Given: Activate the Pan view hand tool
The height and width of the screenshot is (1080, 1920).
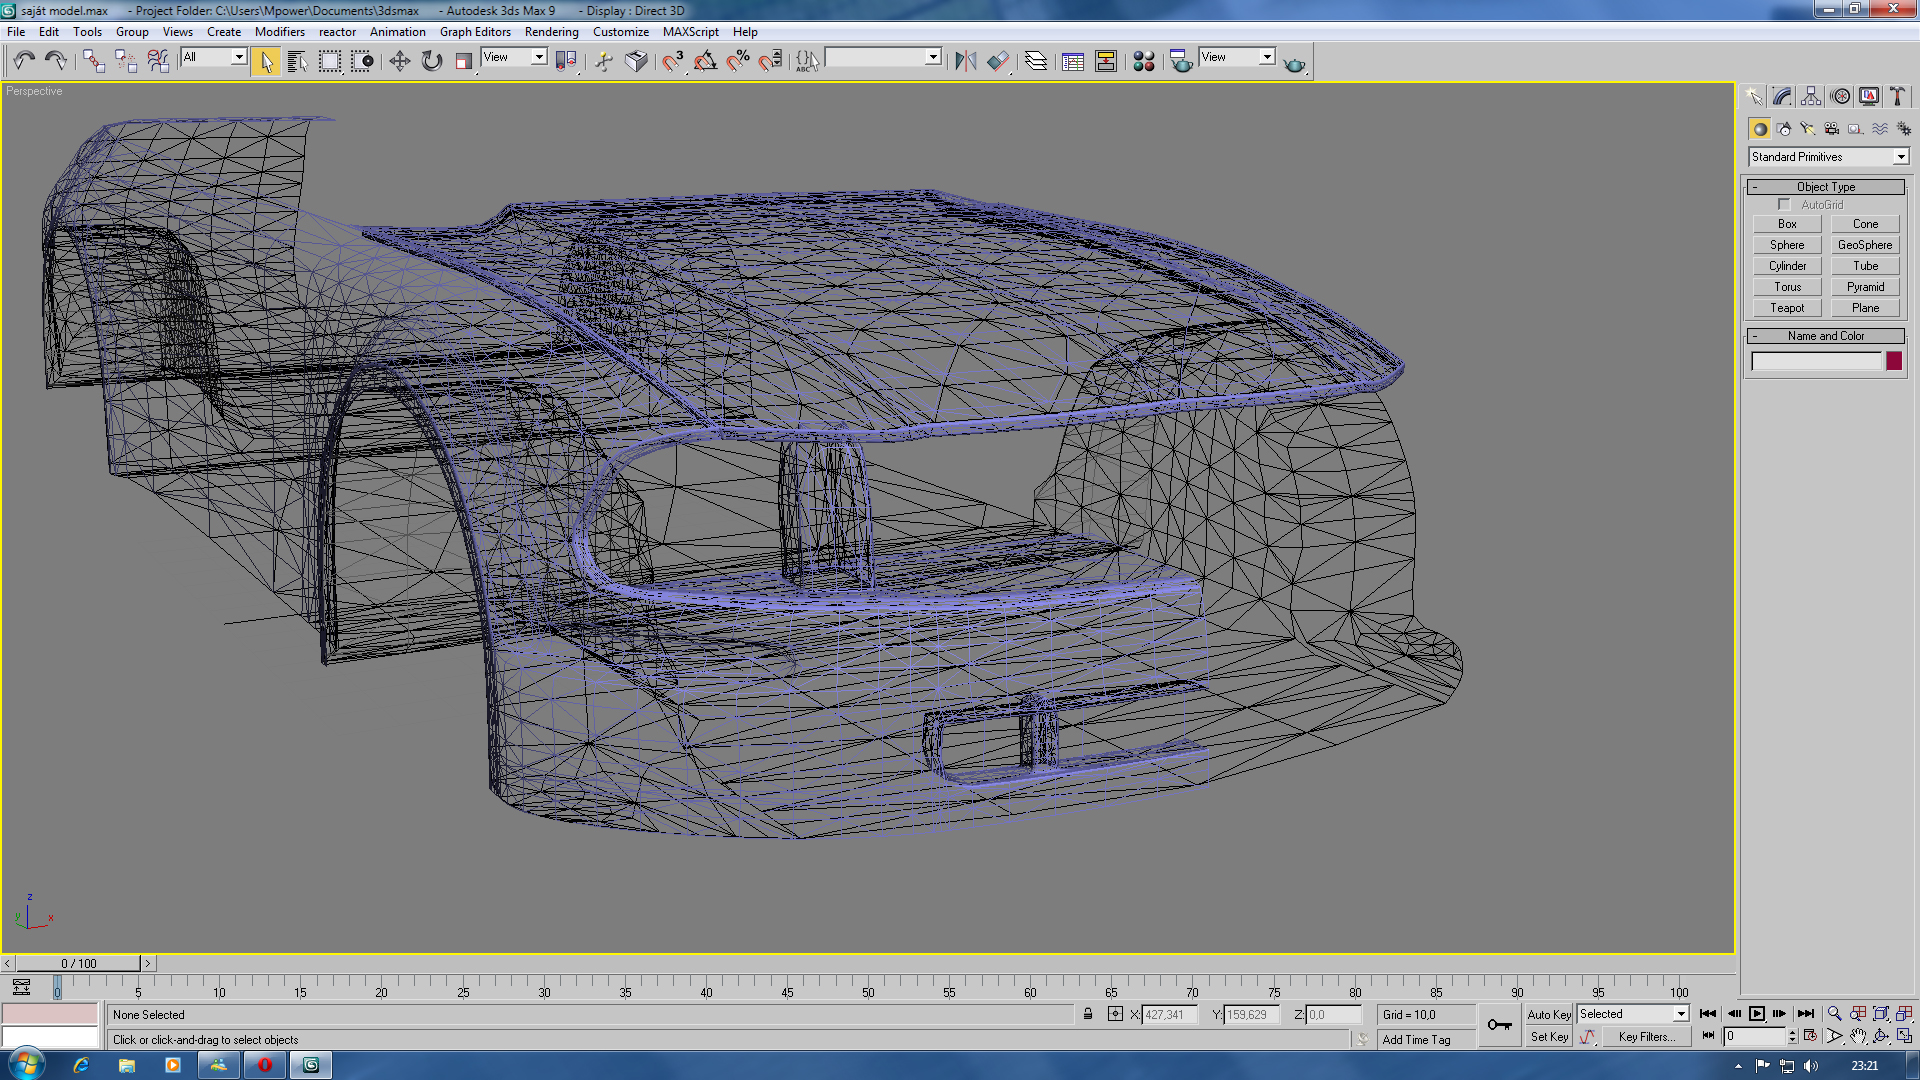Looking at the screenshot, I should (x=1857, y=1037).
